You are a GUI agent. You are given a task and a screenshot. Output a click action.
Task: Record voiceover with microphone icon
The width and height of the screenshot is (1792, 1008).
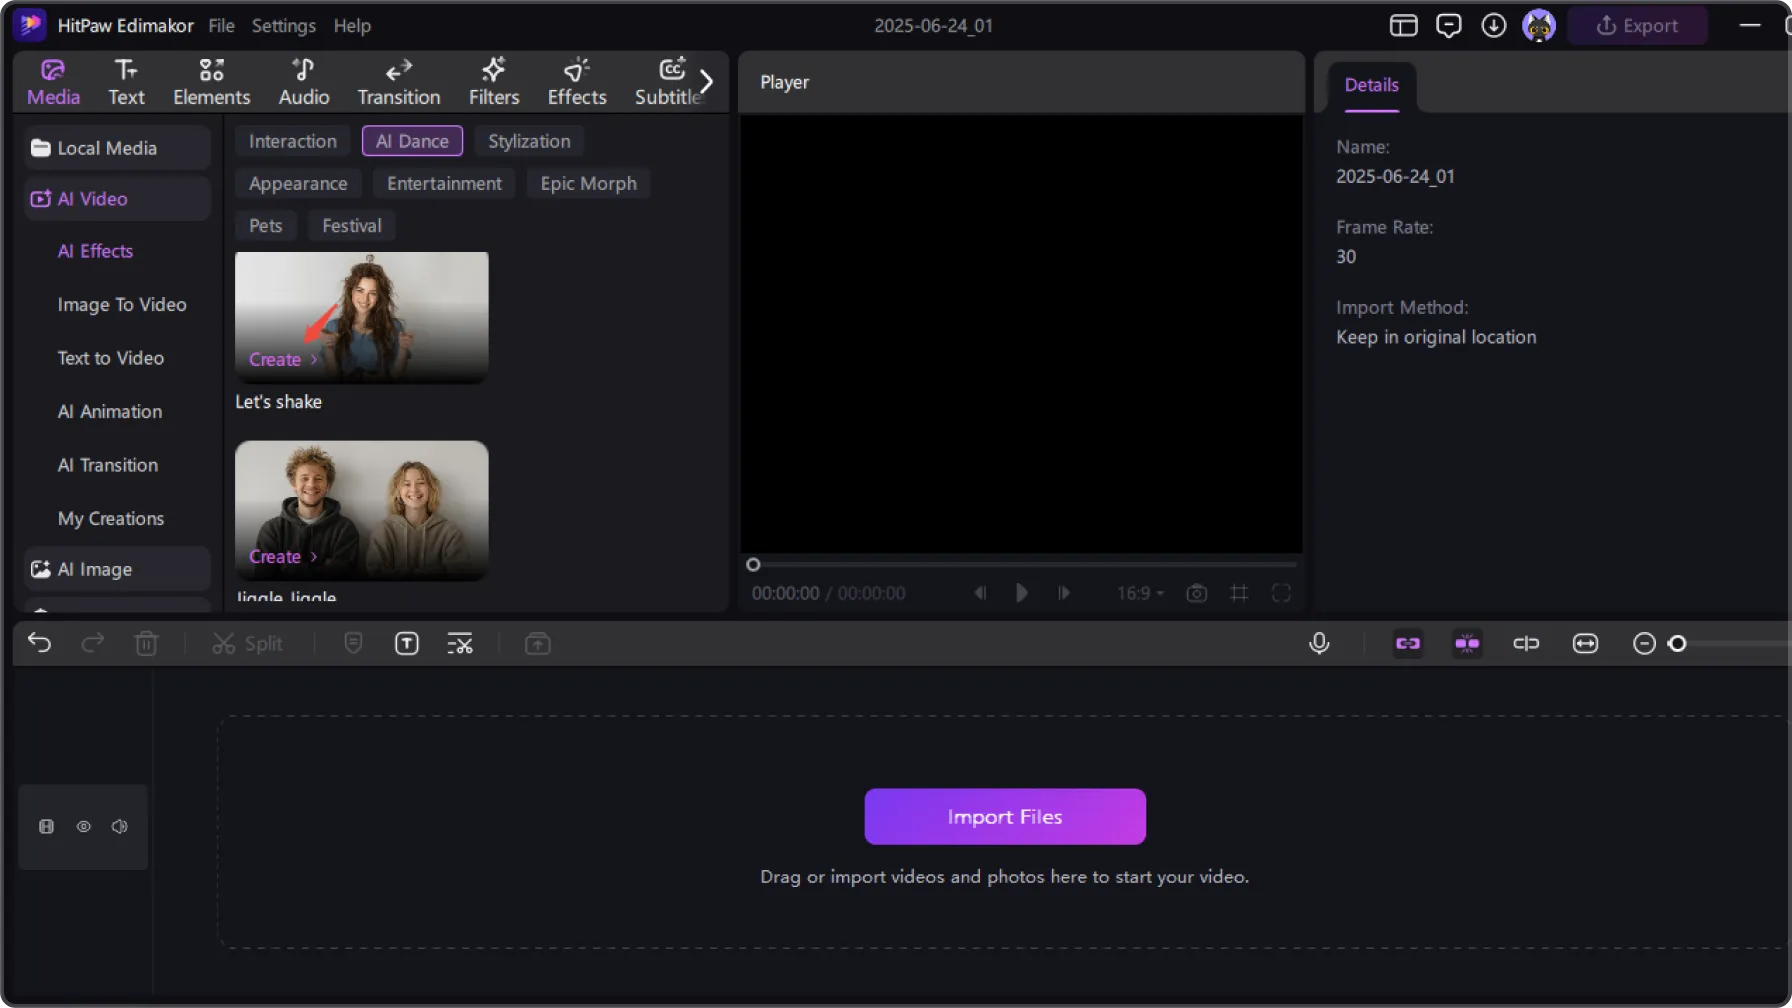1319,643
